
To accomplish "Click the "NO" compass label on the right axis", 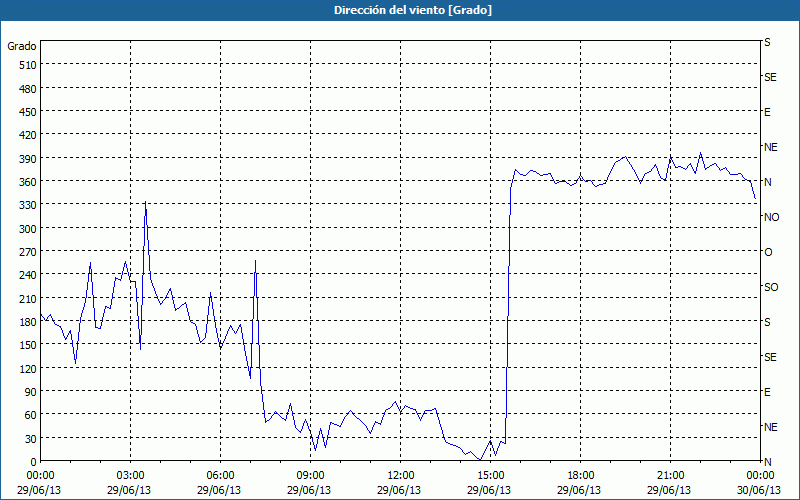I will click(x=771, y=217).
